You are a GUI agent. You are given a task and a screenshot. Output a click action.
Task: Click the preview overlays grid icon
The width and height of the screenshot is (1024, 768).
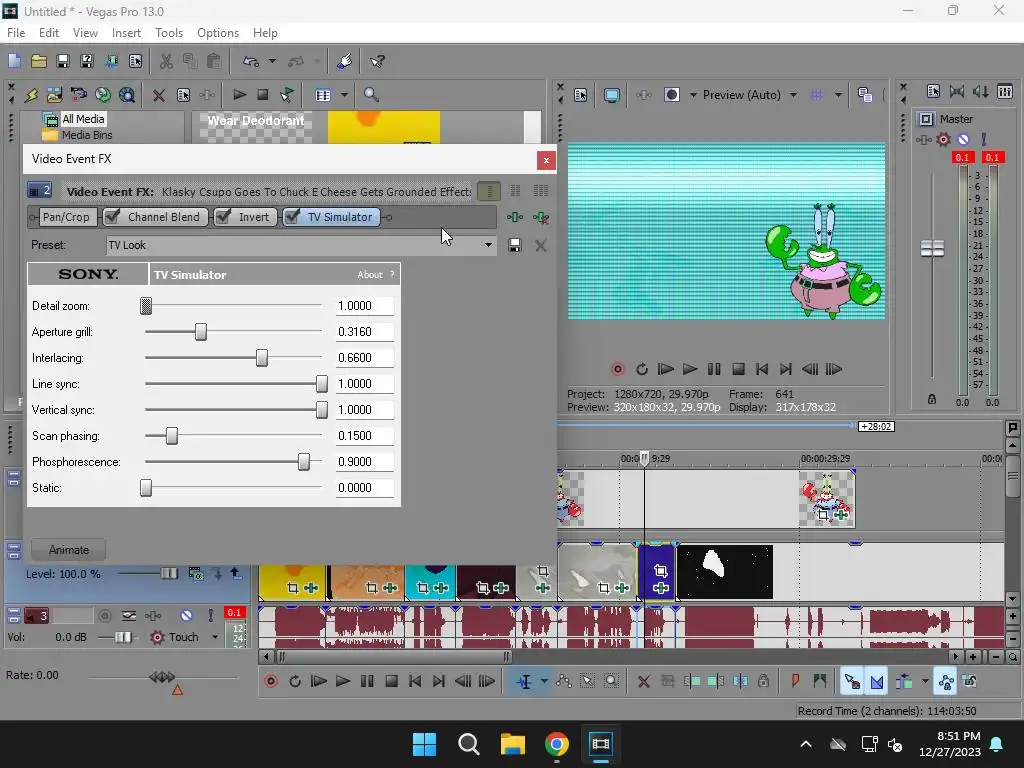(816, 95)
